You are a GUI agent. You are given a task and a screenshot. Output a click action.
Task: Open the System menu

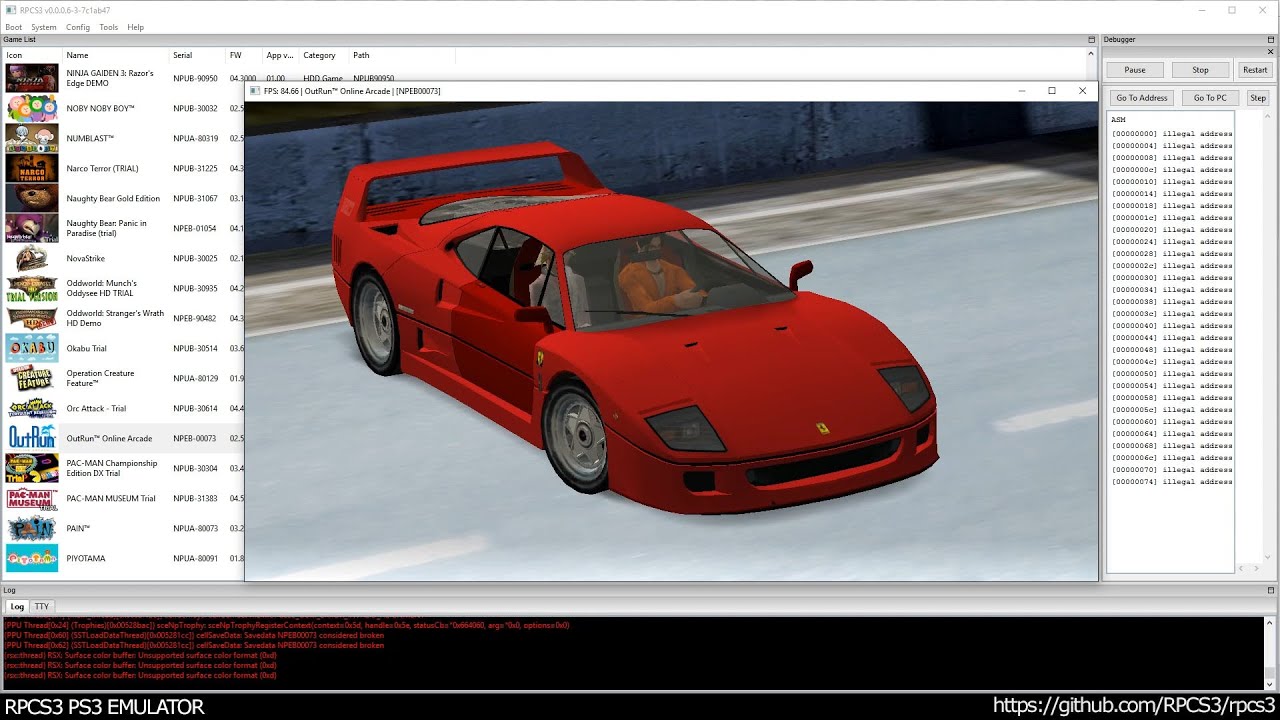pyautogui.click(x=44, y=27)
